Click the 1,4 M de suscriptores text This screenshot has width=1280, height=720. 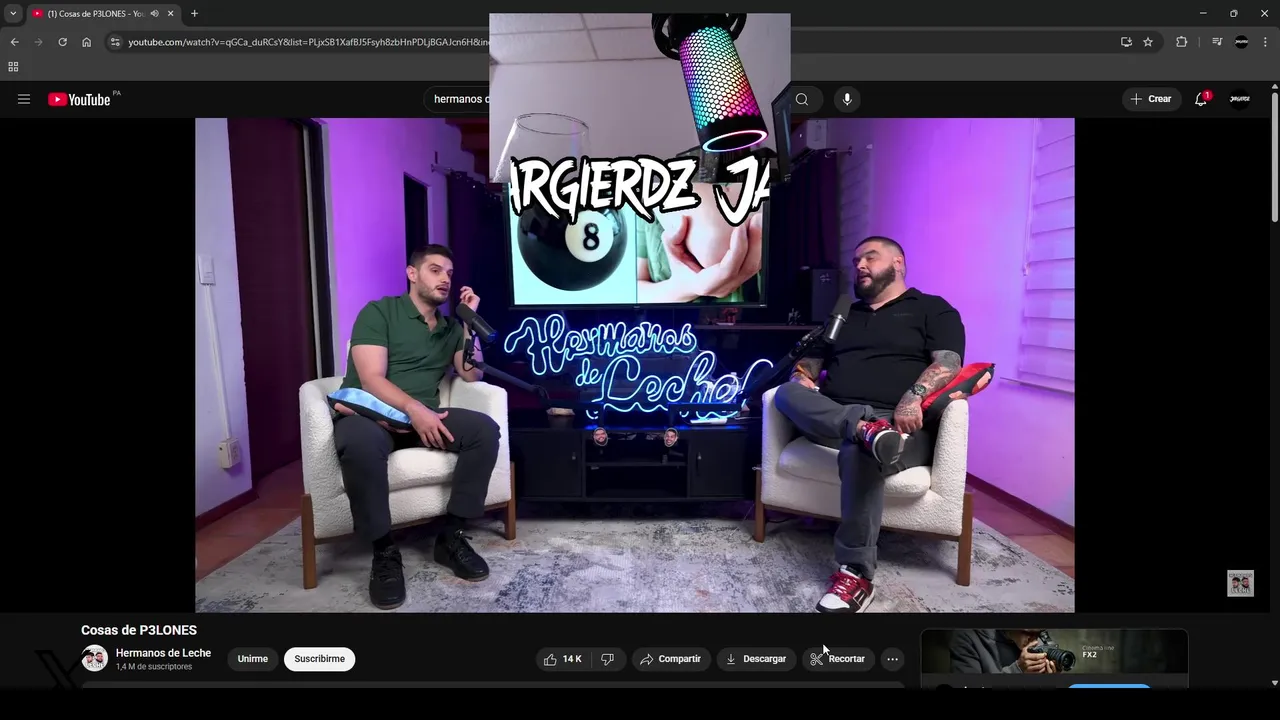pyautogui.click(x=154, y=667)
